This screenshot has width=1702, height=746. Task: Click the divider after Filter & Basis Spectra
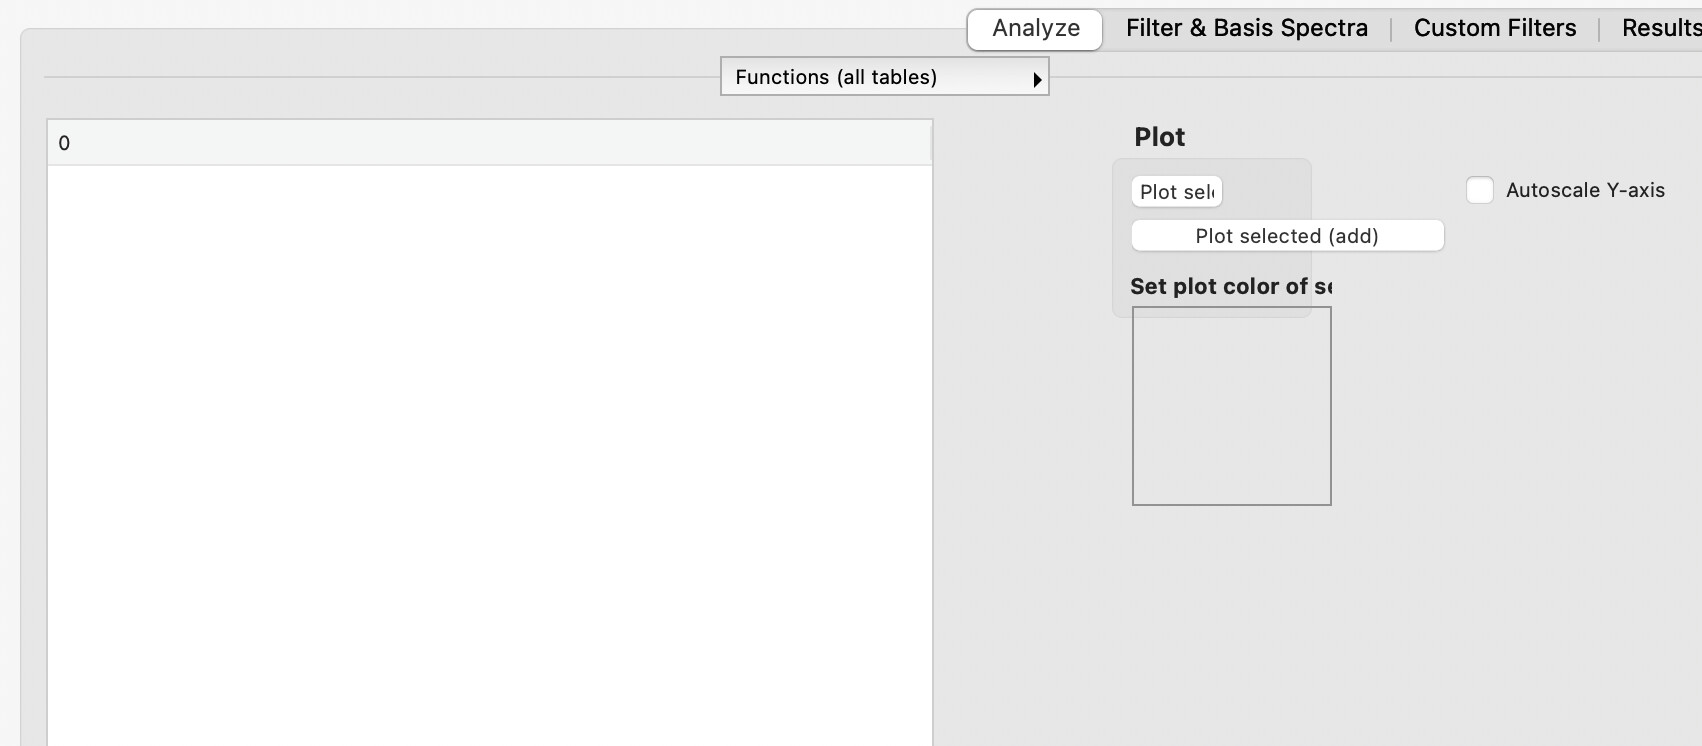coord(1391,29)
